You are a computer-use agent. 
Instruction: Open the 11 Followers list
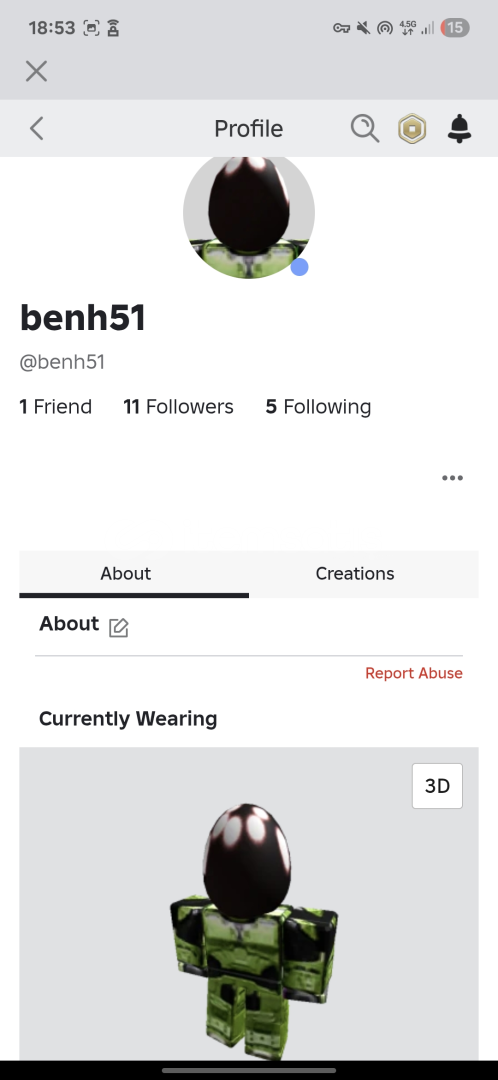[x=178, y=406]
